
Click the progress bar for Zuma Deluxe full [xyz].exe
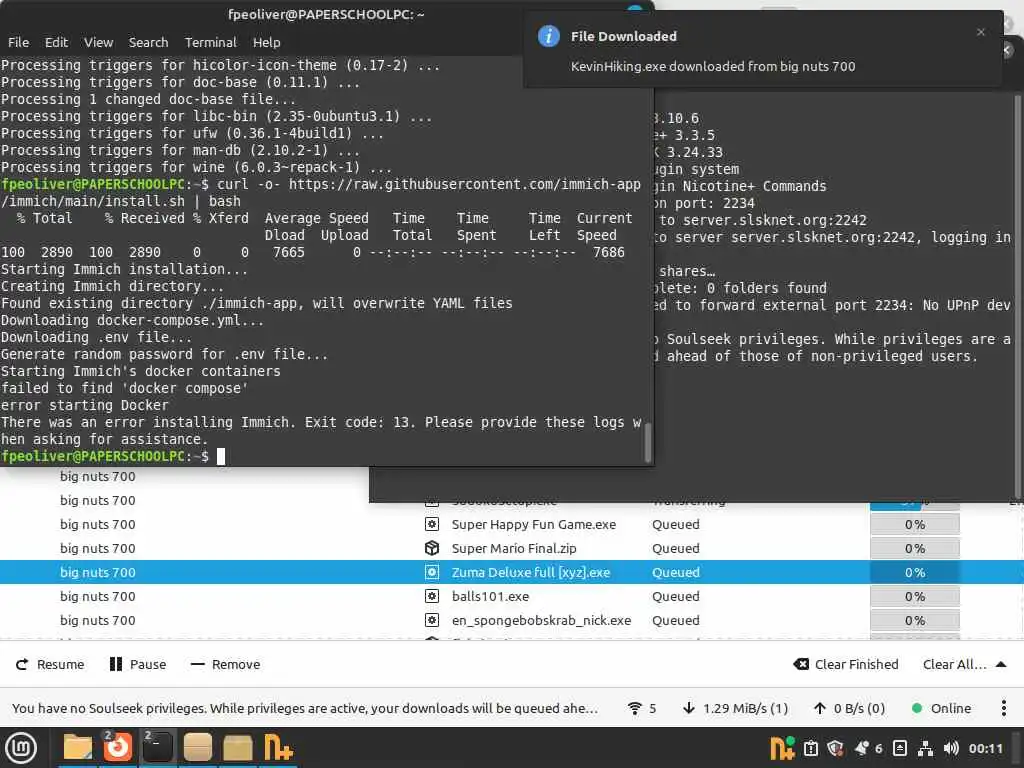click(x=914, y=572)
